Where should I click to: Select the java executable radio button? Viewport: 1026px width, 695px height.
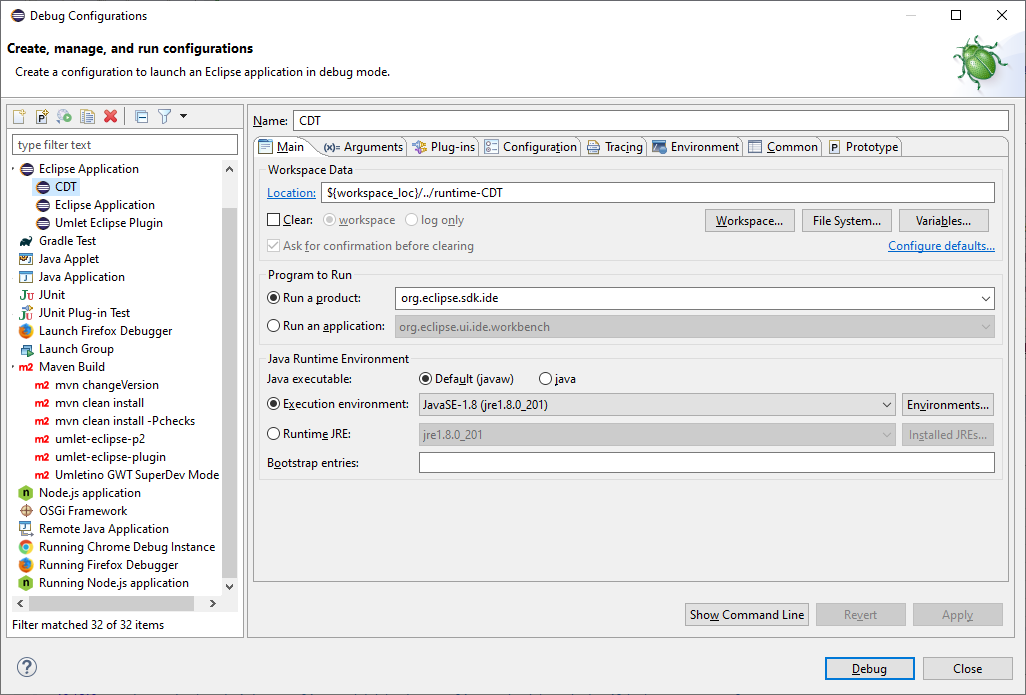tap(545, 379)
